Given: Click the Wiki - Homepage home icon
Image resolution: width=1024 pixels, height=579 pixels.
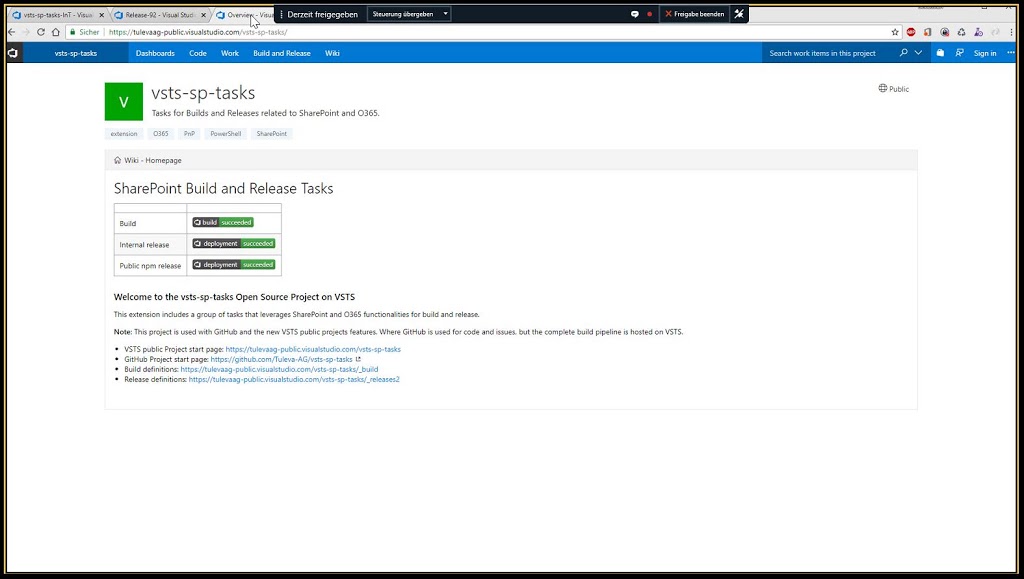Looking at the screenshot, I should (118, 160).
